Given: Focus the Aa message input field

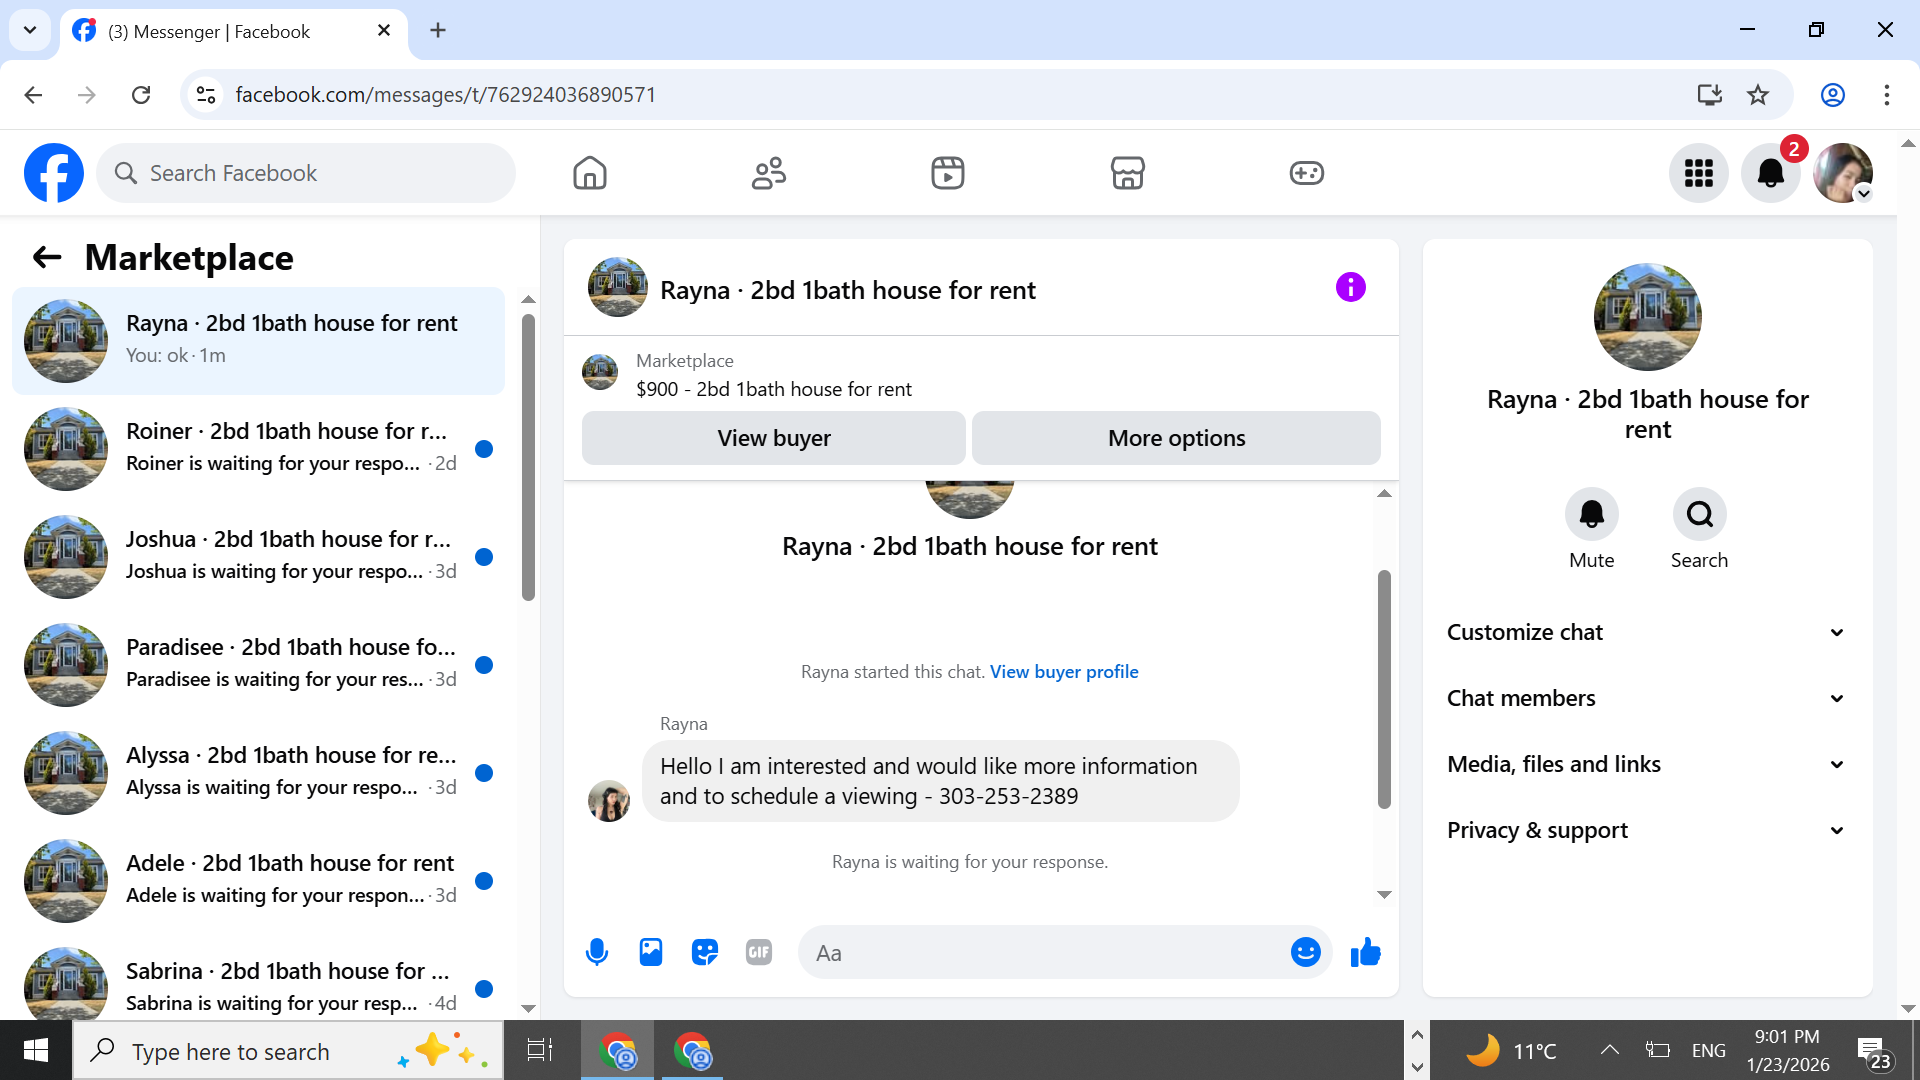Looking at the screenshot, I should coord(1045,952).
